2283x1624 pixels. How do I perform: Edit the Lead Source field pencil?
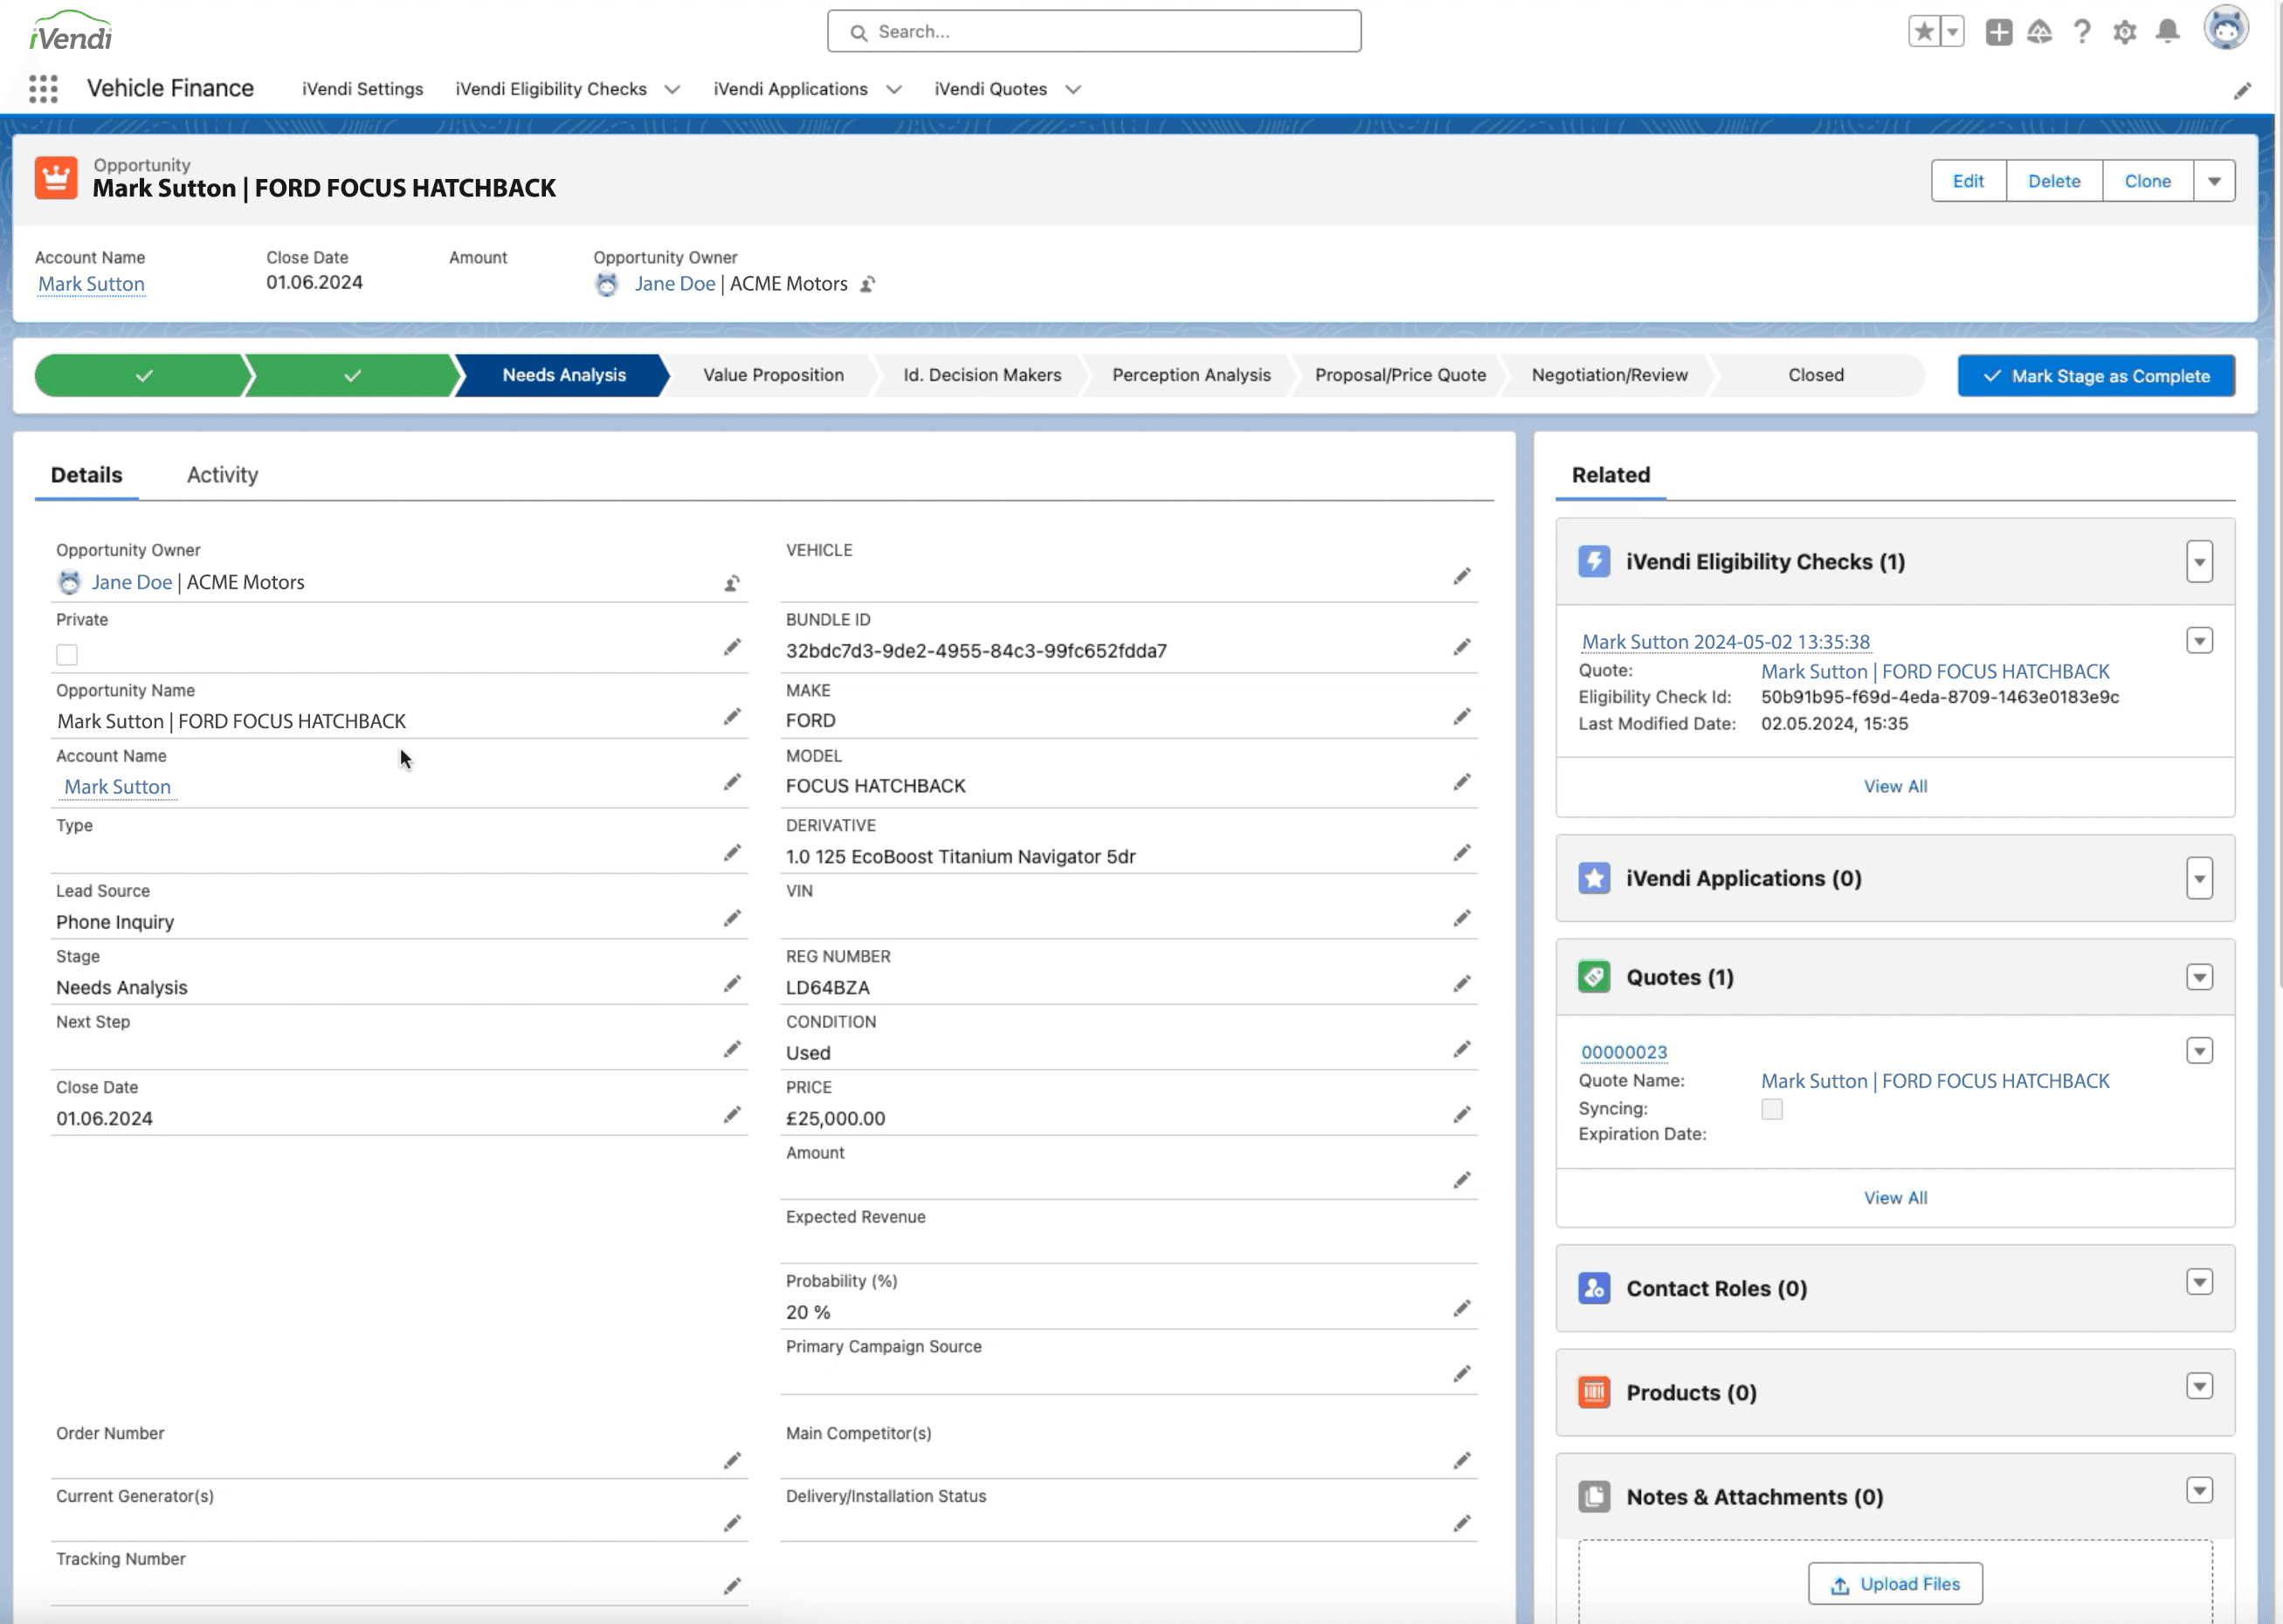point(732,918)
